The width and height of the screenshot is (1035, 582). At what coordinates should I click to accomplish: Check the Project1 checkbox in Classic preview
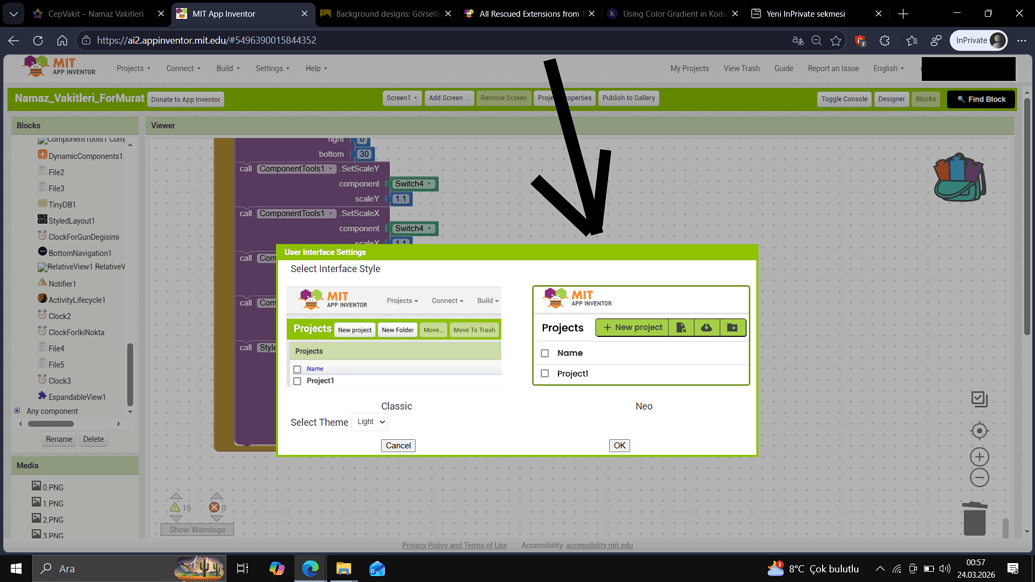point(297,381)
